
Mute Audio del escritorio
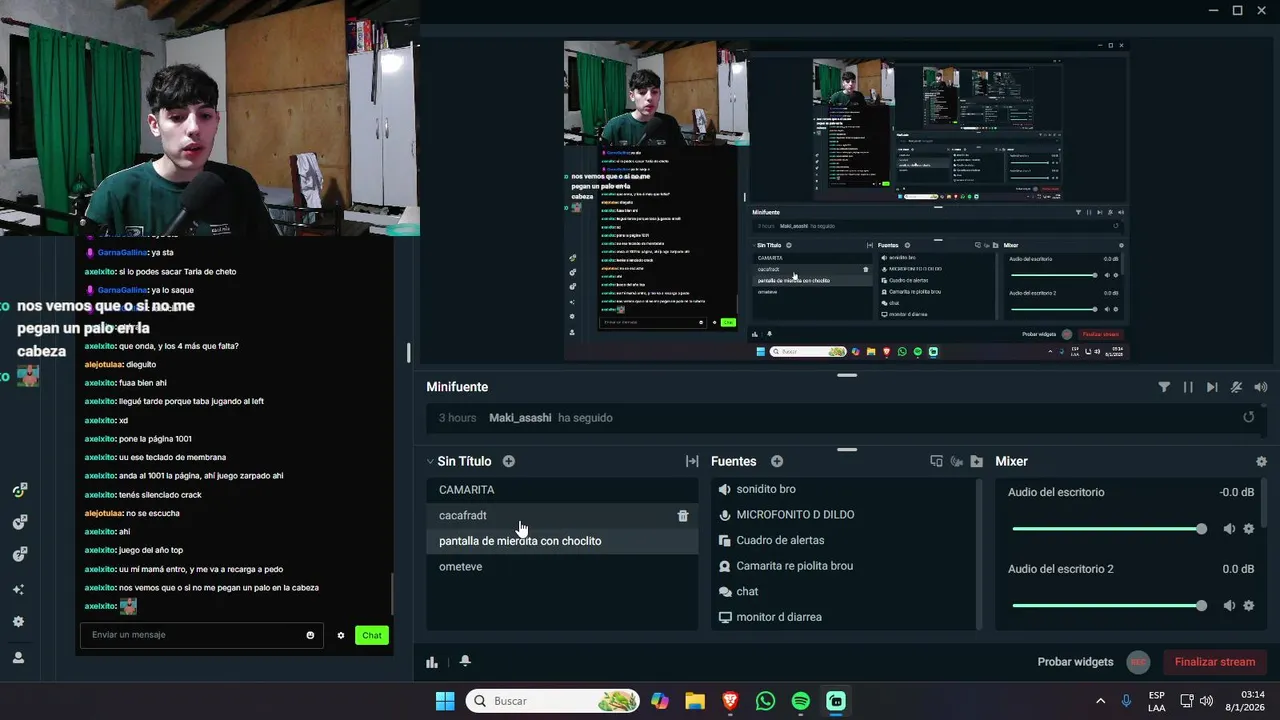[x=1229, y=529]
